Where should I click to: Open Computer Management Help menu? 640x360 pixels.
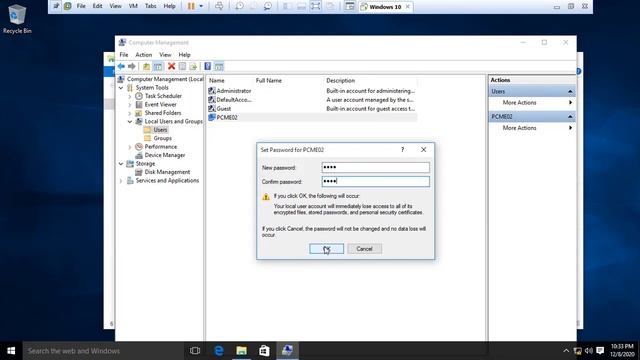click(184, 55)
